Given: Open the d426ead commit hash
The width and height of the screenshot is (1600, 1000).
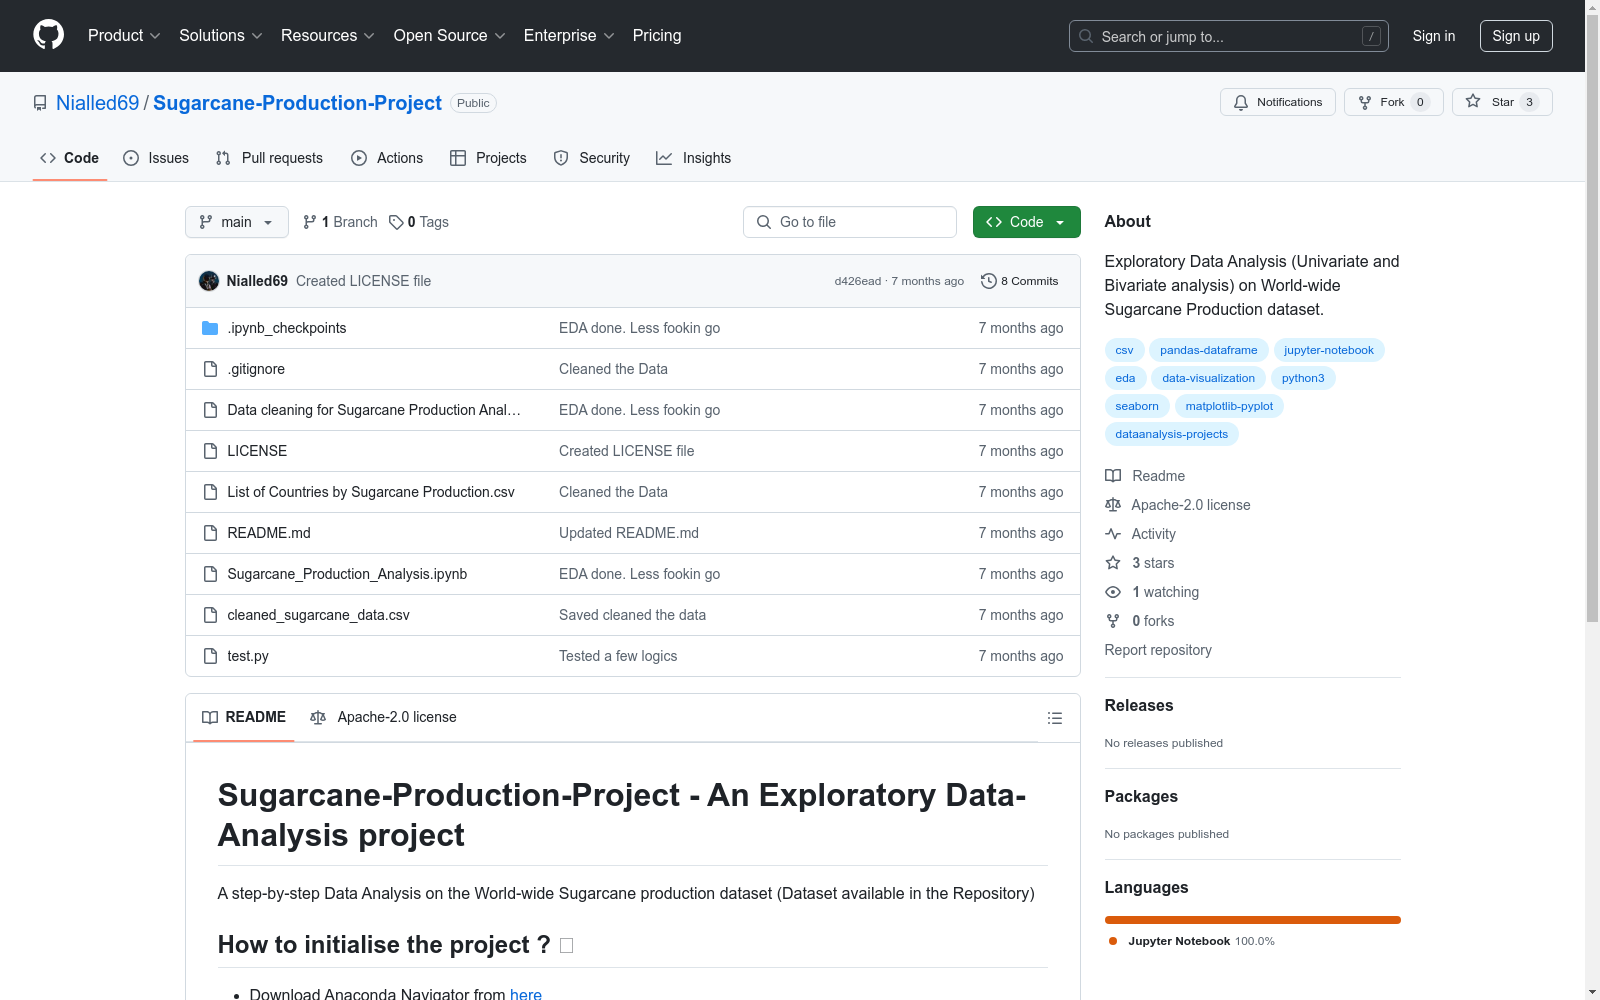Looking at the screenshot, I should [858, 281].
